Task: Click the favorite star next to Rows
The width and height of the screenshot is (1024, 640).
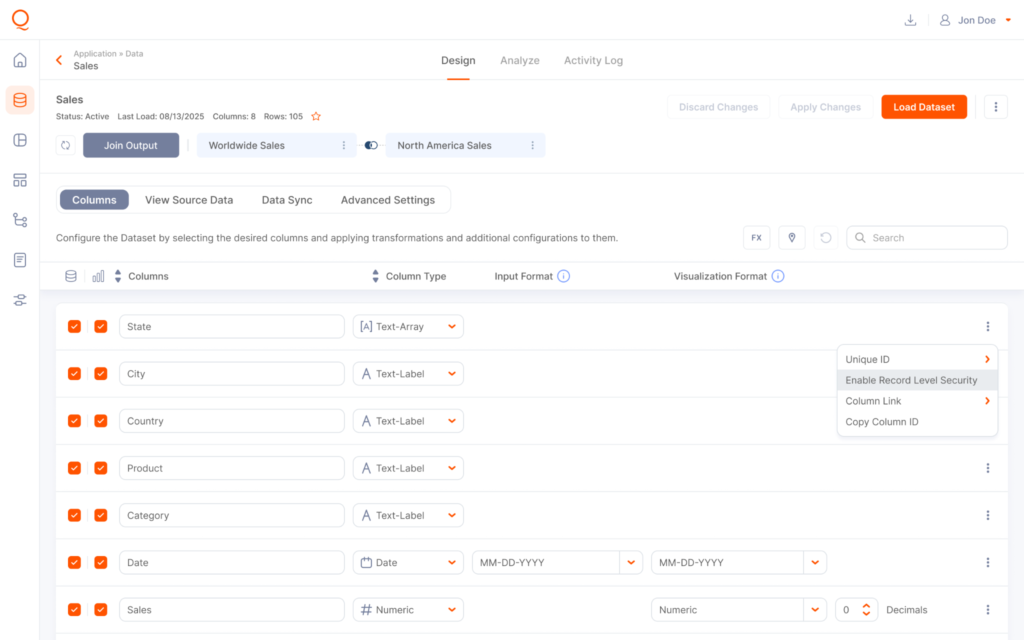Action: pyautogui.click(x=316, y=117)
